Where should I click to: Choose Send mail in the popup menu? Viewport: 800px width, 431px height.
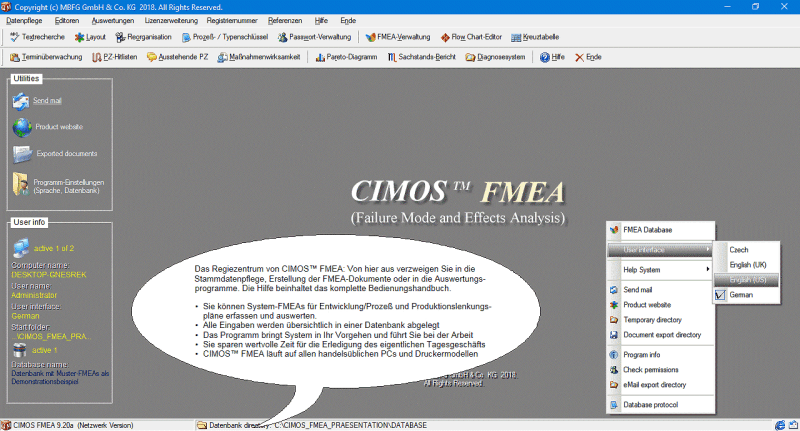click(661, 290)
